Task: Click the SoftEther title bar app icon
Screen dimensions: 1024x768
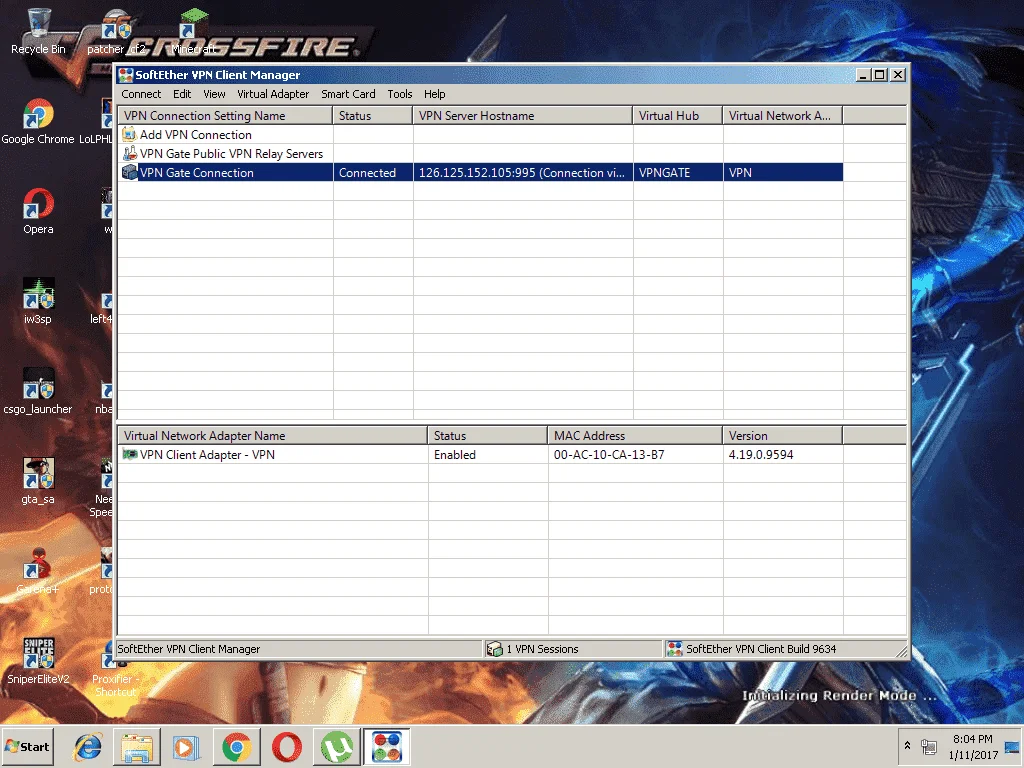Action: tap(126, 75)
